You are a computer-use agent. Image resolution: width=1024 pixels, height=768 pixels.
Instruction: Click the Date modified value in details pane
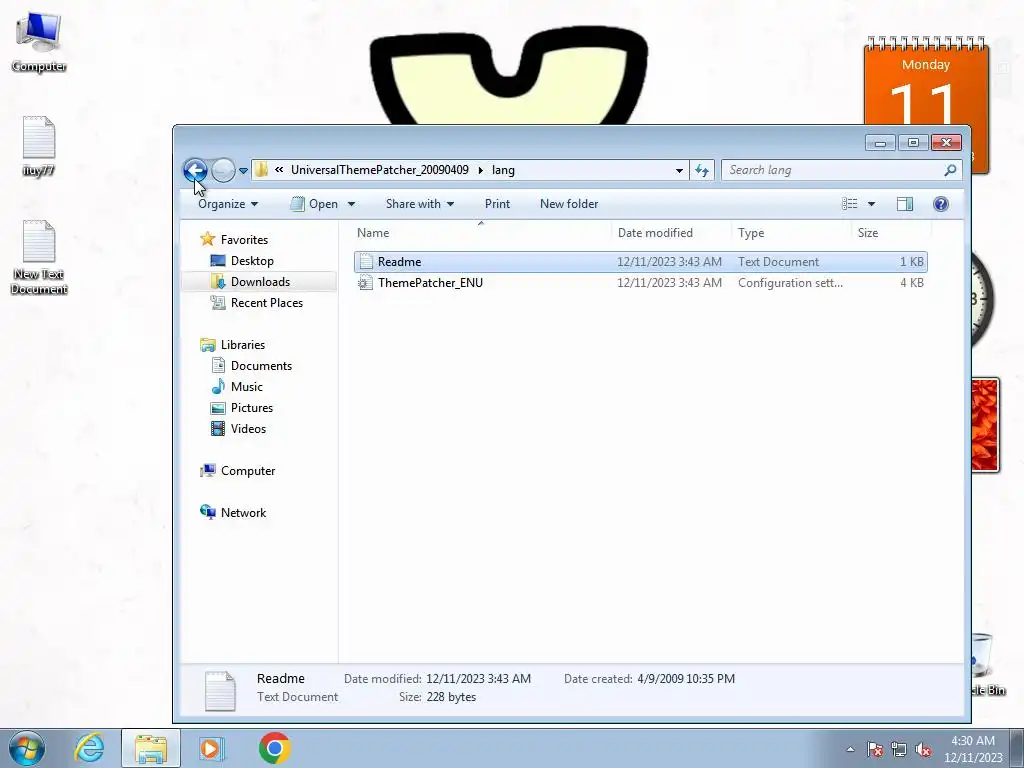click(x=479, y=679)
